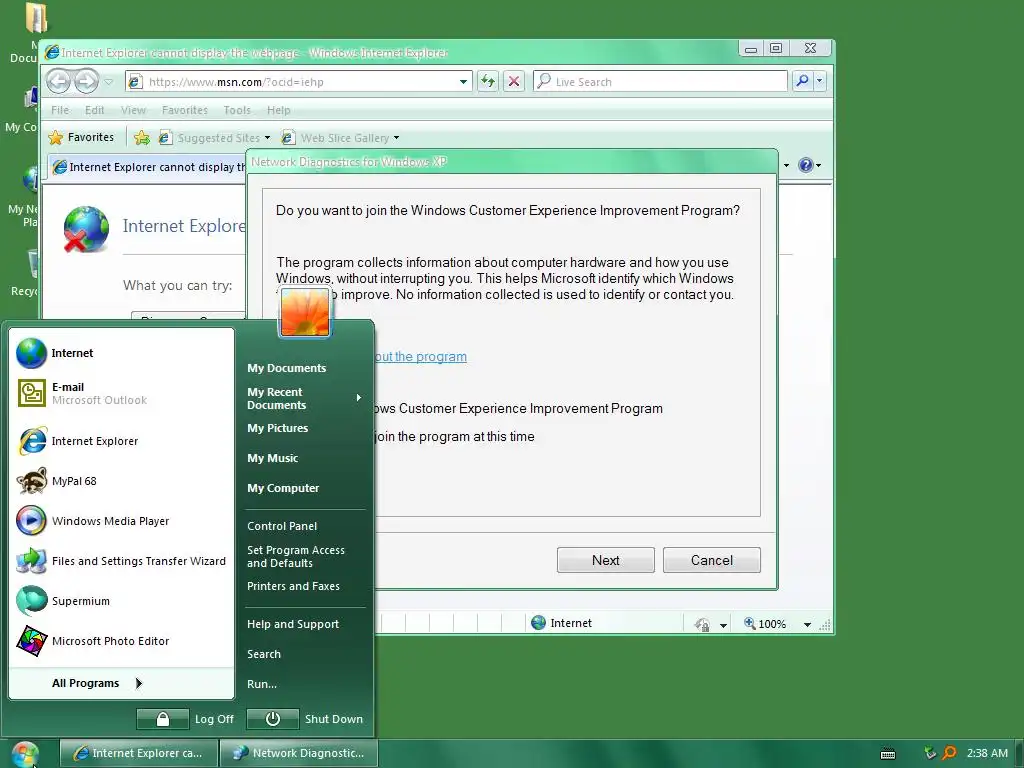Open the File menu
Image resolution: width=1024 pixels, height=768 pixels.
[x=60, y=110]
